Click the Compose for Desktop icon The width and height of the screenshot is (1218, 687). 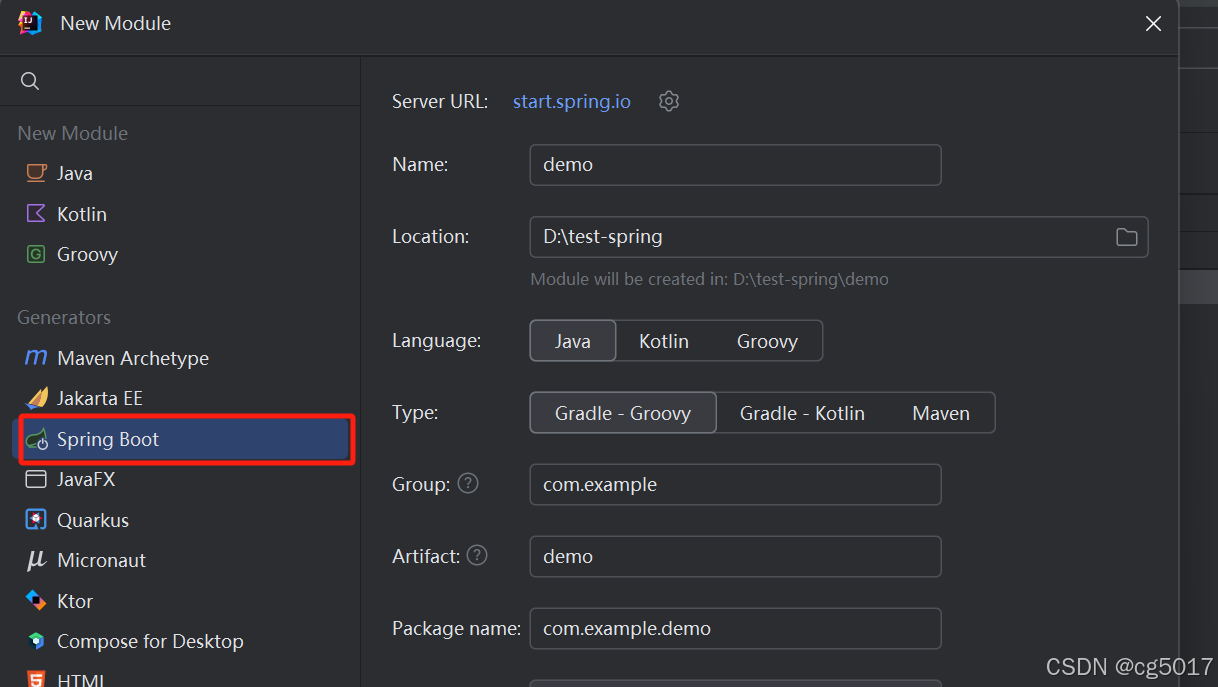36,641
